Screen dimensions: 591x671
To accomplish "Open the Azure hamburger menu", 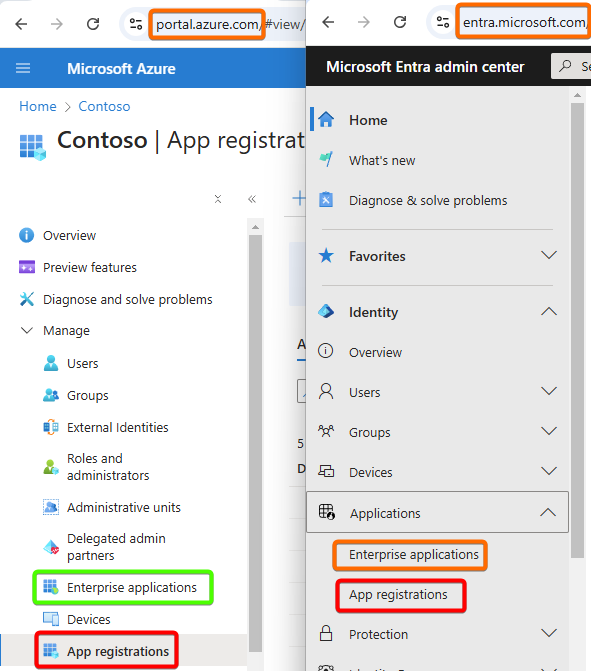I will (x=23, y=68).
